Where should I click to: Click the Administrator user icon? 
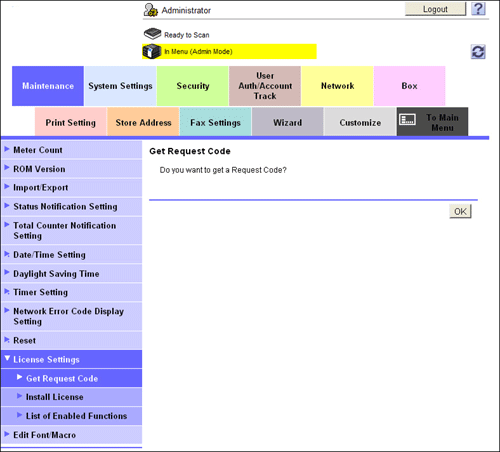pyautogui.click(x=151, y=10)
